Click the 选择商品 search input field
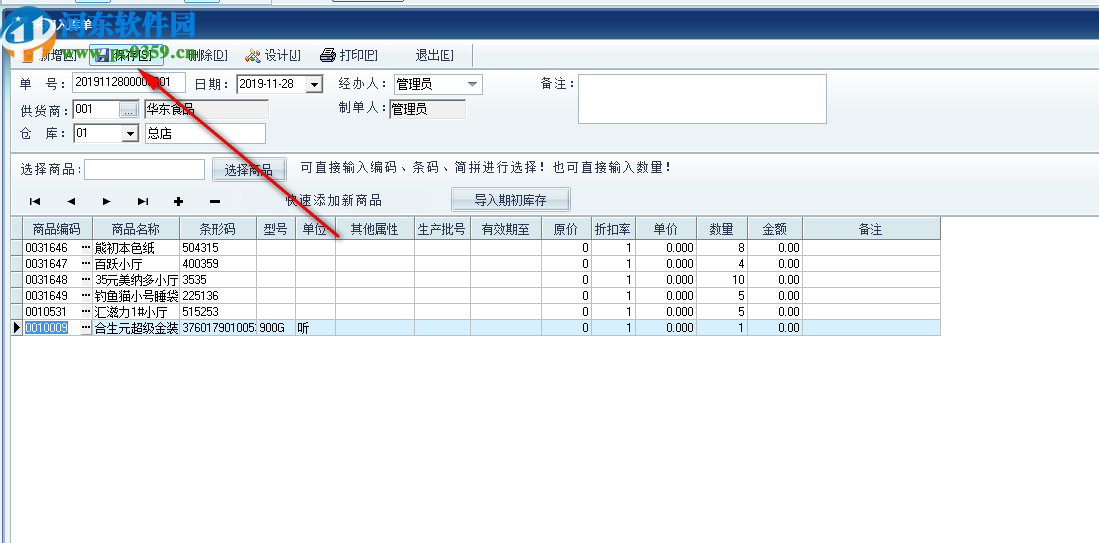The width and height of the screenshot is (1099, 543). [144, 169]
